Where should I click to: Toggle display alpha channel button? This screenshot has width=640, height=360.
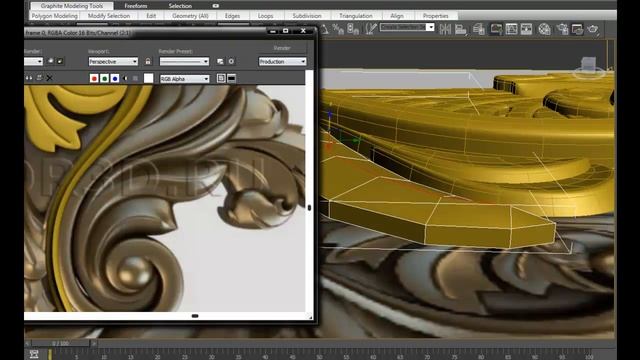pyautogui.click(x=125, y=78)
